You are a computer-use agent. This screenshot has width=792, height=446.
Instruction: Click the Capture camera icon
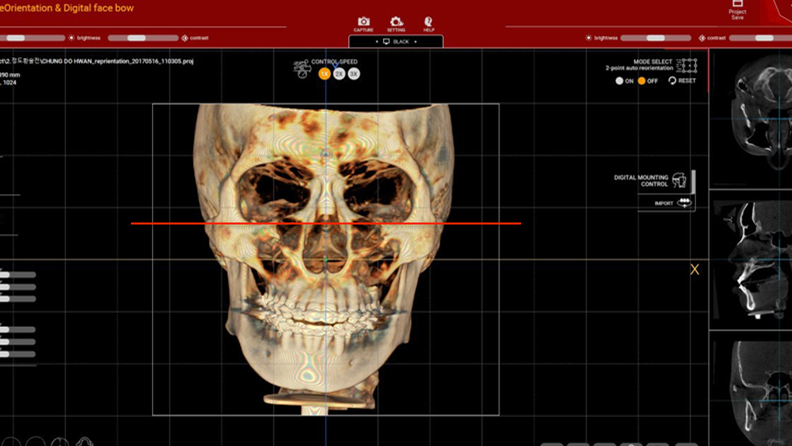pos(363,22)
